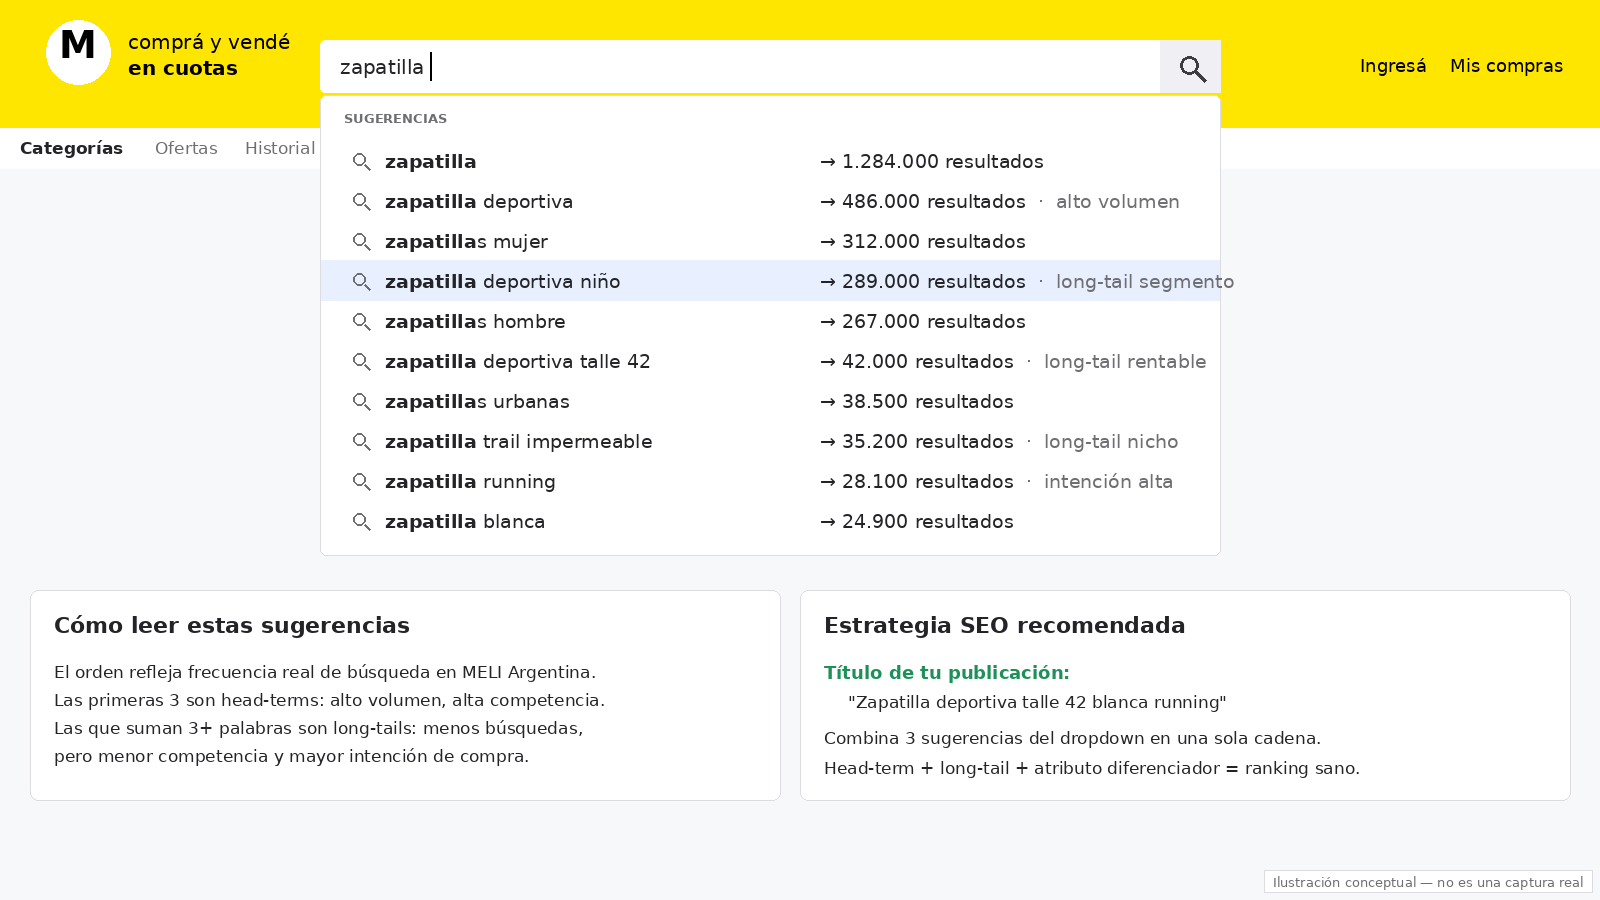Click quoted title 'Zapatilla deportiva talle 42 blanca running'
The height and width of the screenshot is (900, 1600).
(1037, 702)
